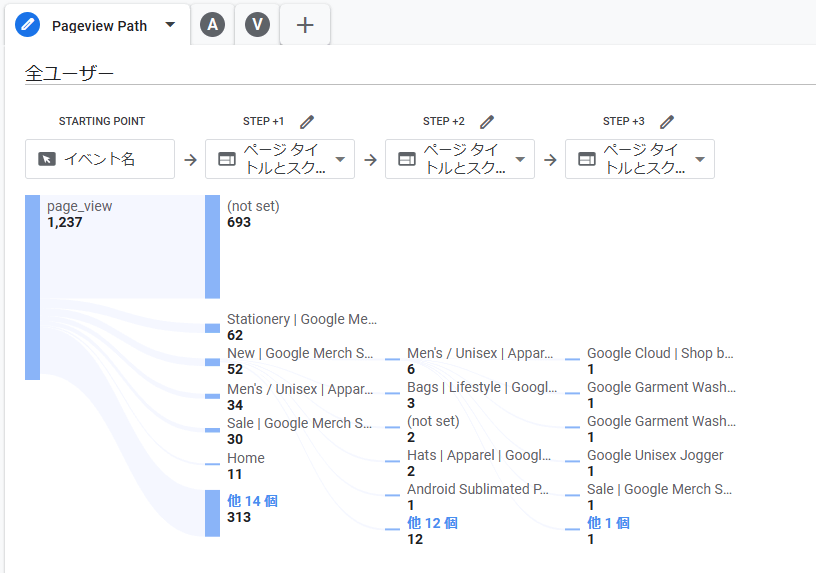Click the cursor icon in the イベント名 box
Image resolution: width=816 pixels, height=573 pixels.
click(47, 159)
